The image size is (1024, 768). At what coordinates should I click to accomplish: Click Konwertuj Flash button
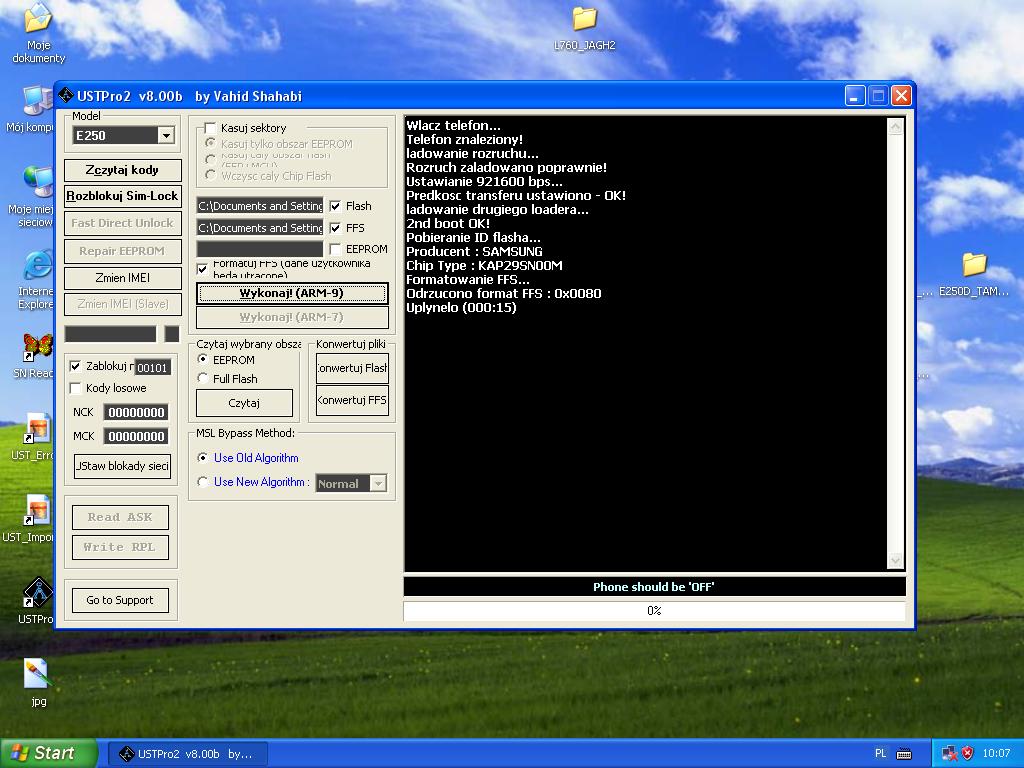click(352, 368)
